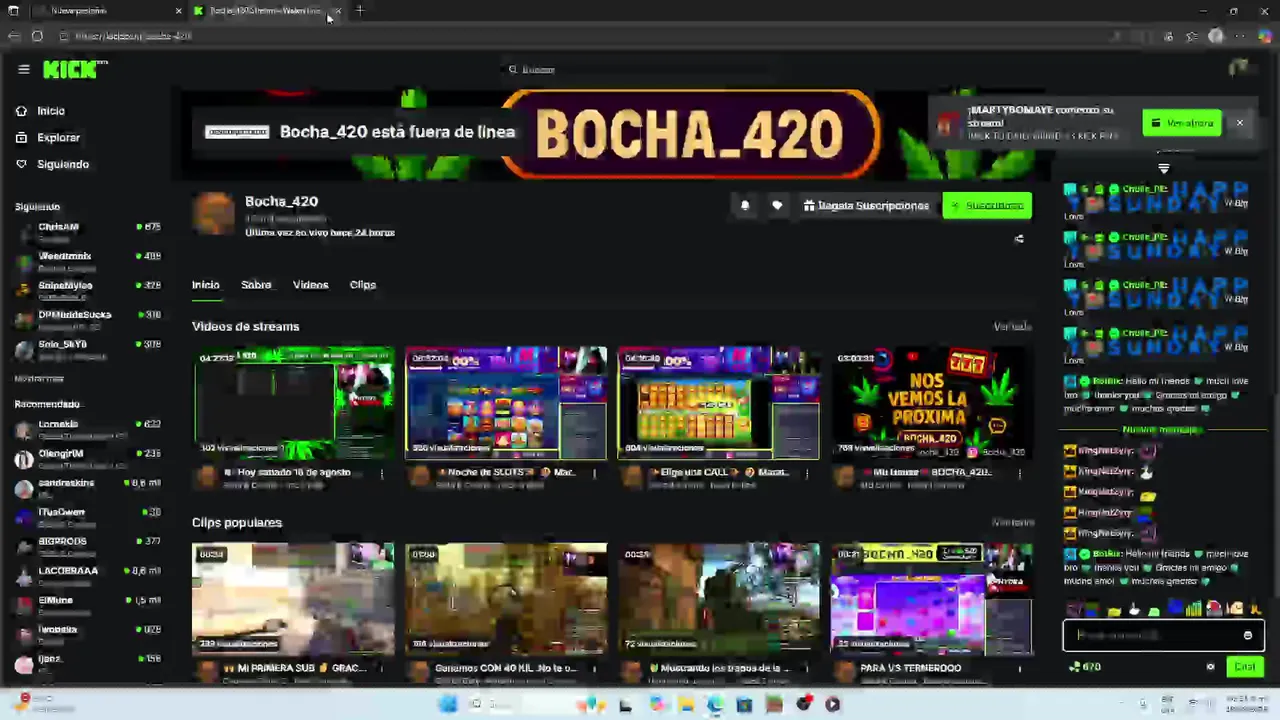Viewport: 1280px width, 720px height.
Task: Open Microsoft Edge from the taskbar
Action: point(715,704)
